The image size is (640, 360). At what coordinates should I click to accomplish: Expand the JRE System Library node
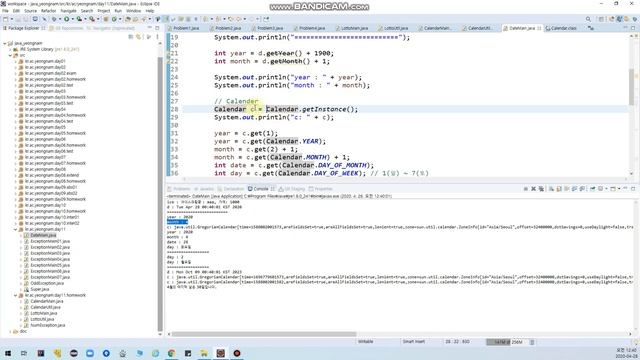click(10, 49)
